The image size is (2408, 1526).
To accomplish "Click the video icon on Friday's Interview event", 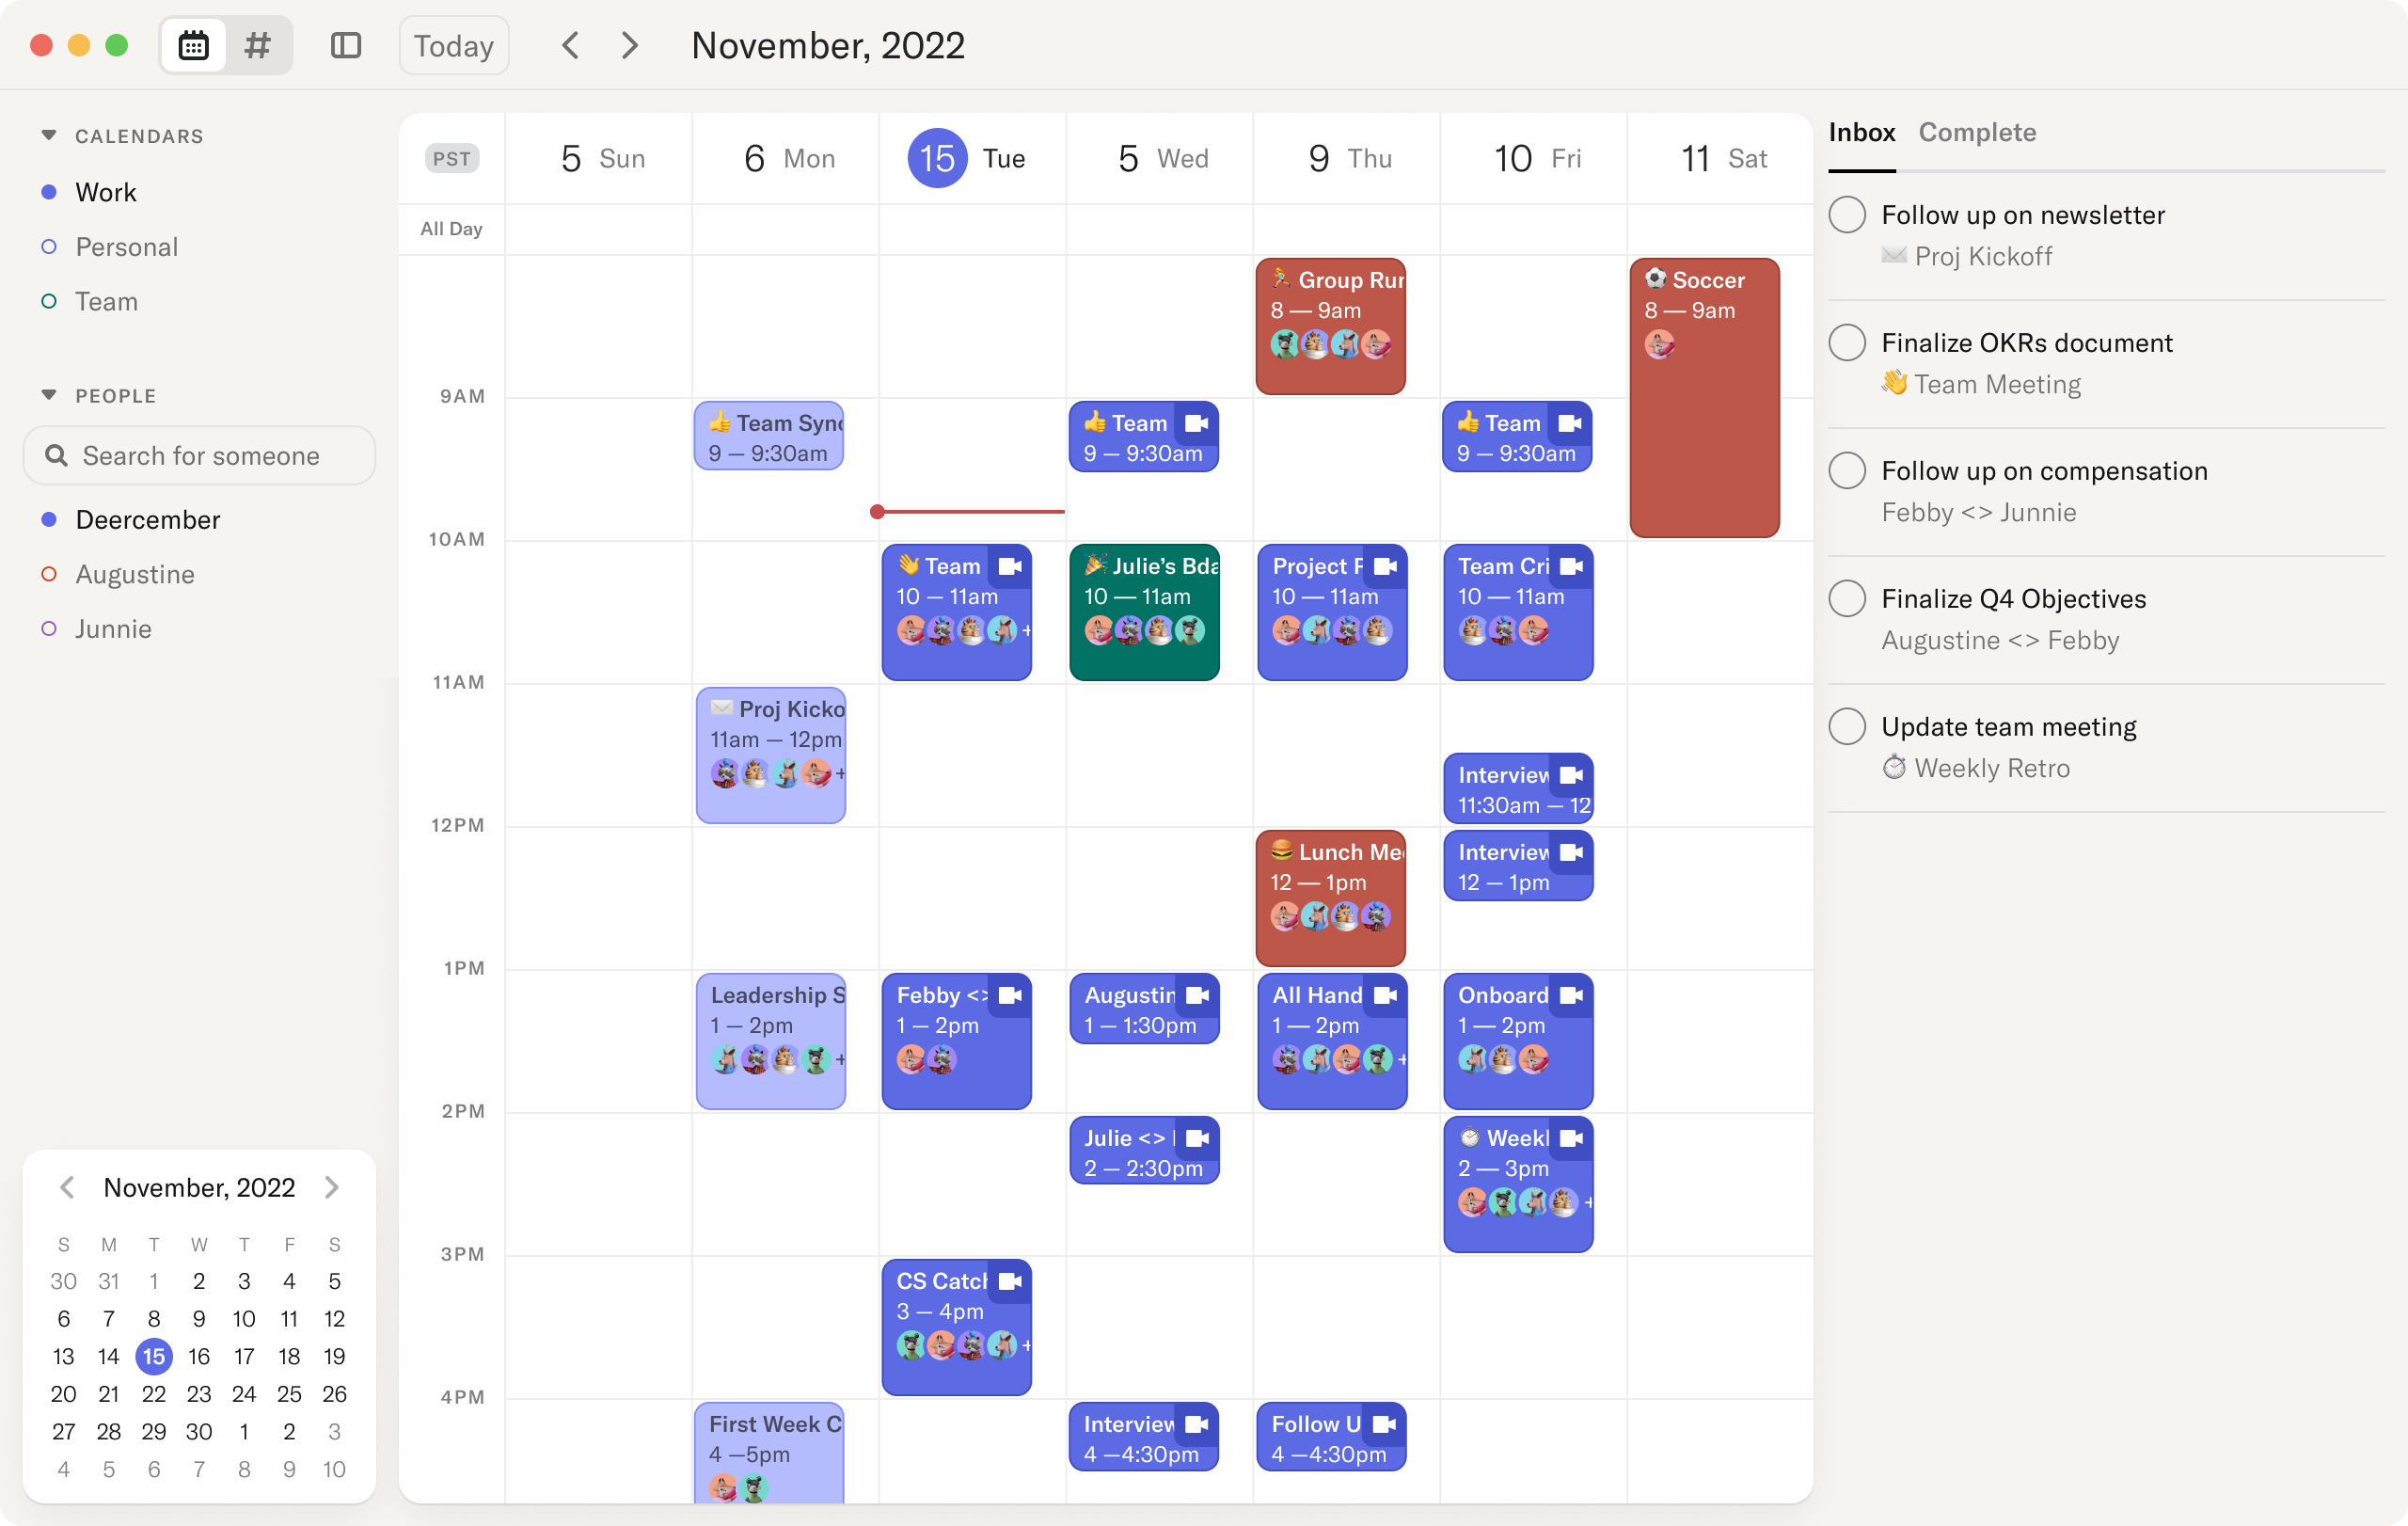I will [1571, 775].
